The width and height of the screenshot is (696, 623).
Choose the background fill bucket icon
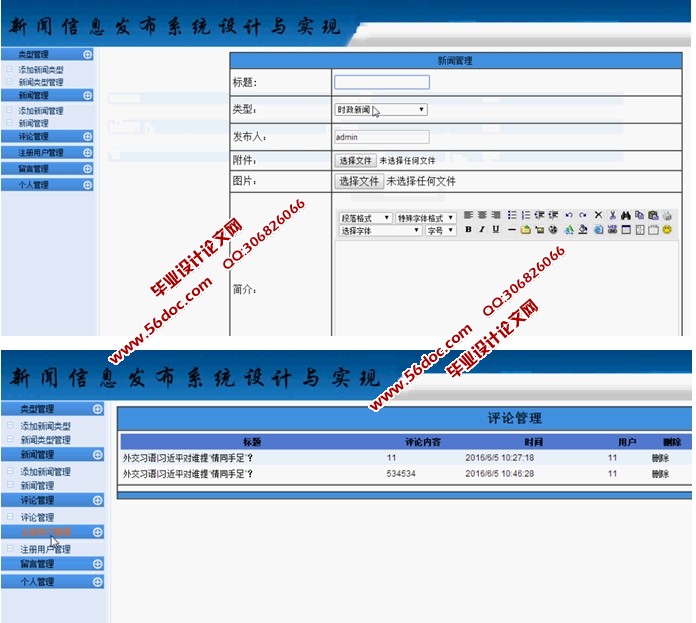click(x=583, y=229)
